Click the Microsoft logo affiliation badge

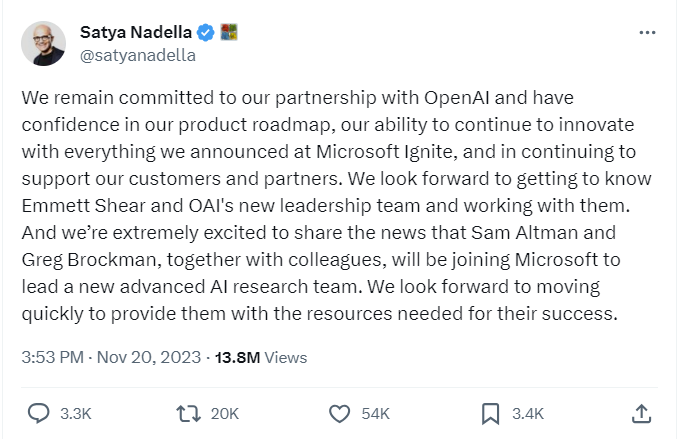click(x=228, y=33)
